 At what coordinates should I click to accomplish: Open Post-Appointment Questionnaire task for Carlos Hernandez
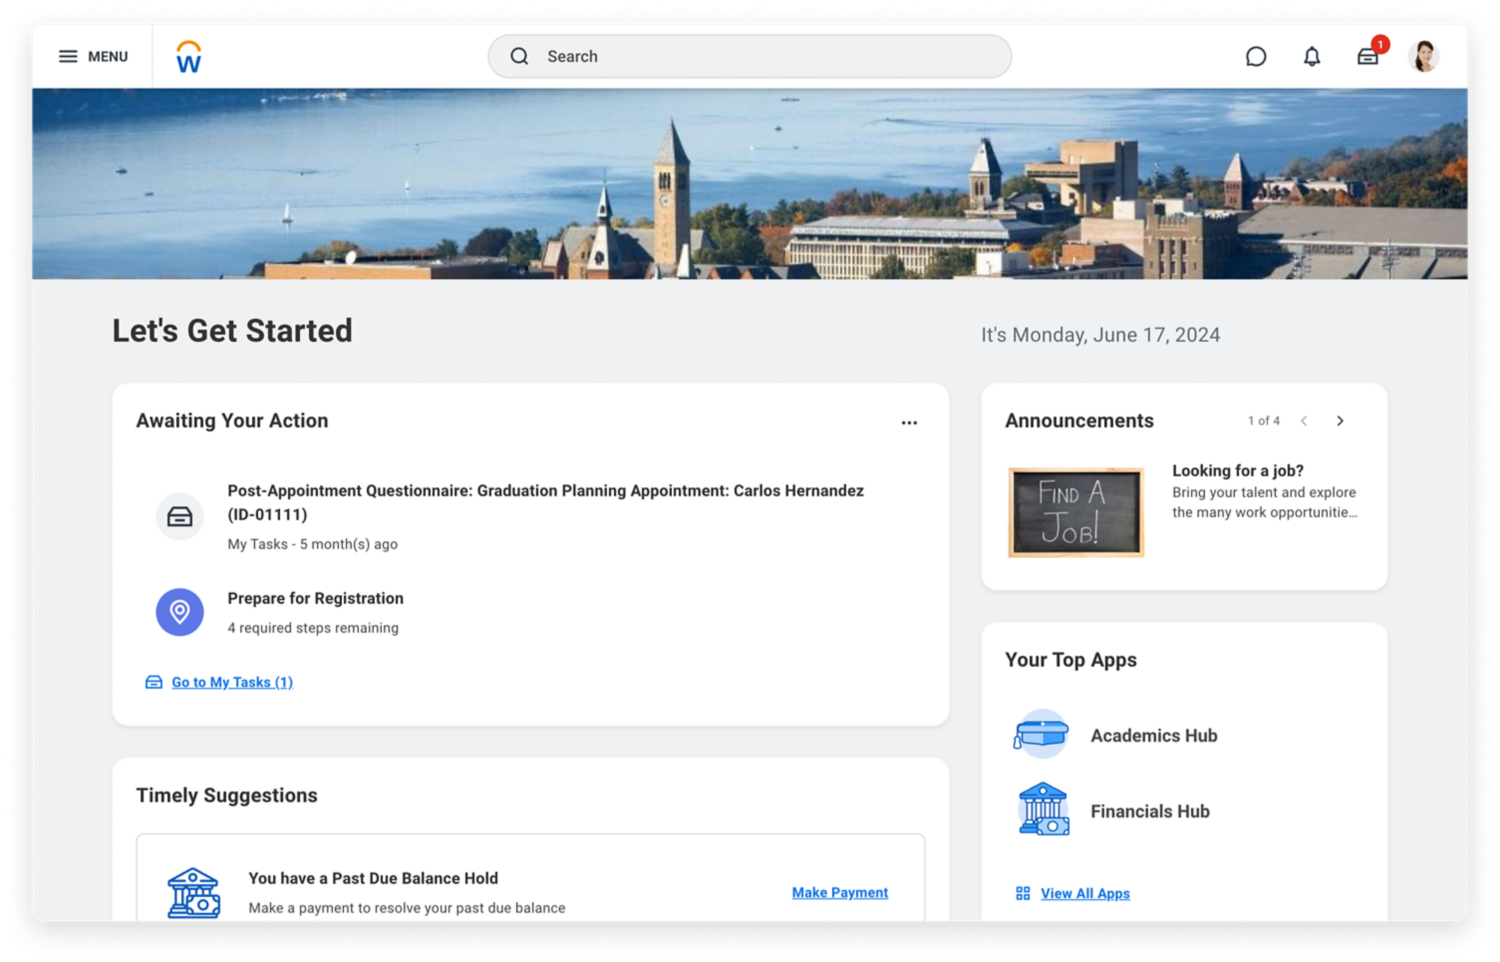545,502
